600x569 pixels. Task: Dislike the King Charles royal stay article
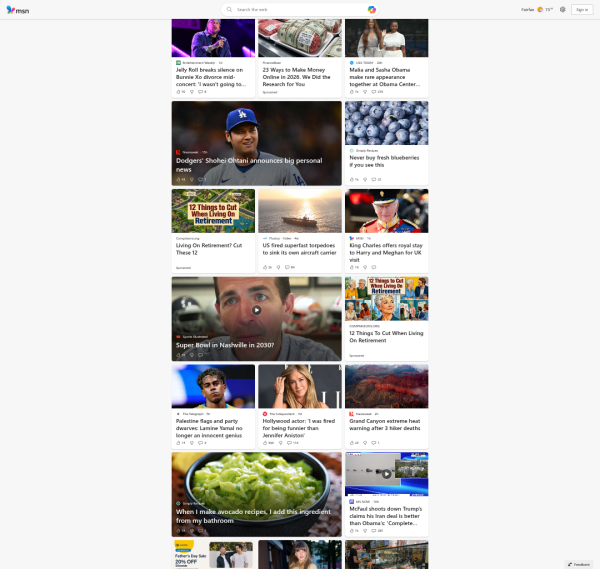[365, 267]
